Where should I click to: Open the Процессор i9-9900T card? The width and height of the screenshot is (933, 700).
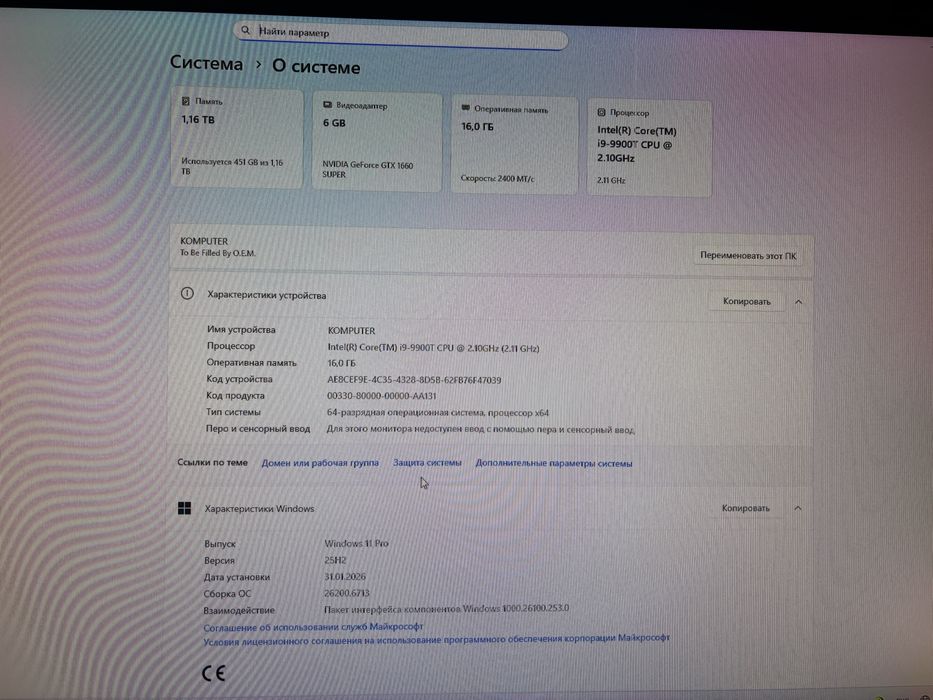pyautogui.click(x=649, y=148)
